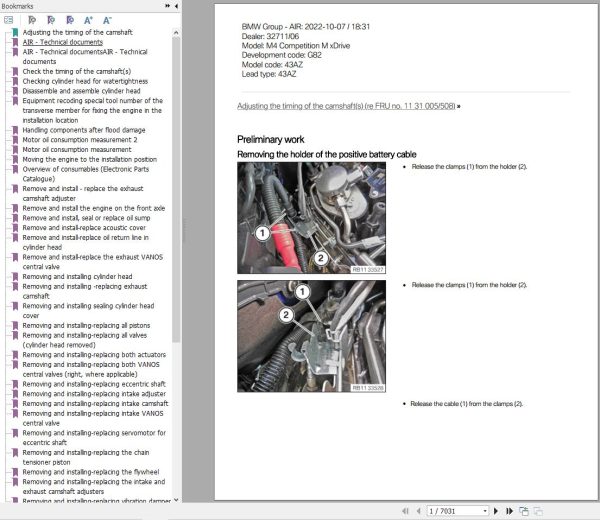Go to the previous page arrow

[x=419, y=511]
